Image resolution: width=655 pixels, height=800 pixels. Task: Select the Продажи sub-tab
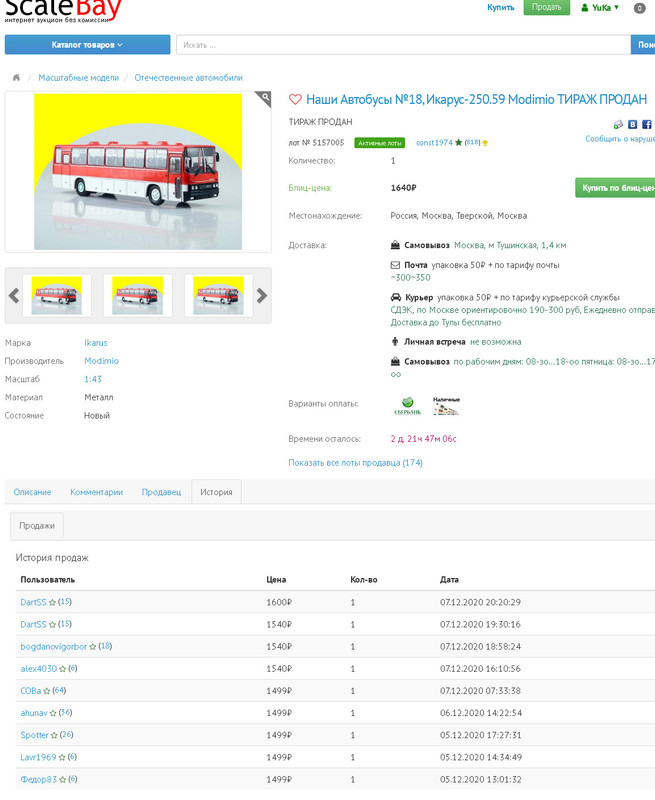click(x=37, y=526)
